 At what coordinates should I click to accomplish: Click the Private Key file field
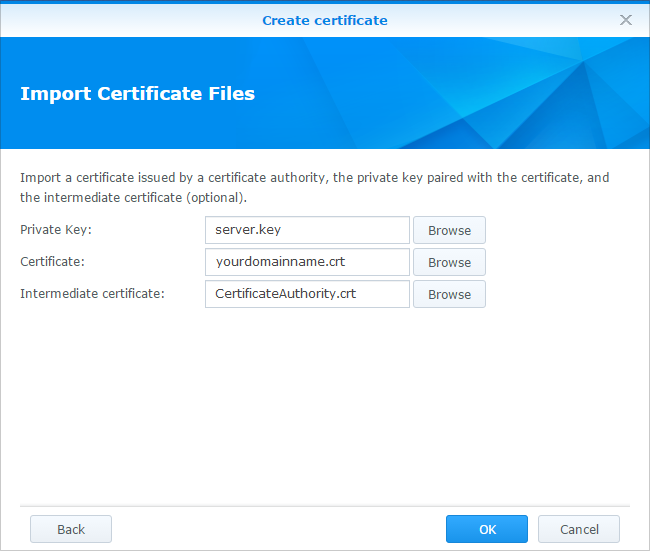307,230
